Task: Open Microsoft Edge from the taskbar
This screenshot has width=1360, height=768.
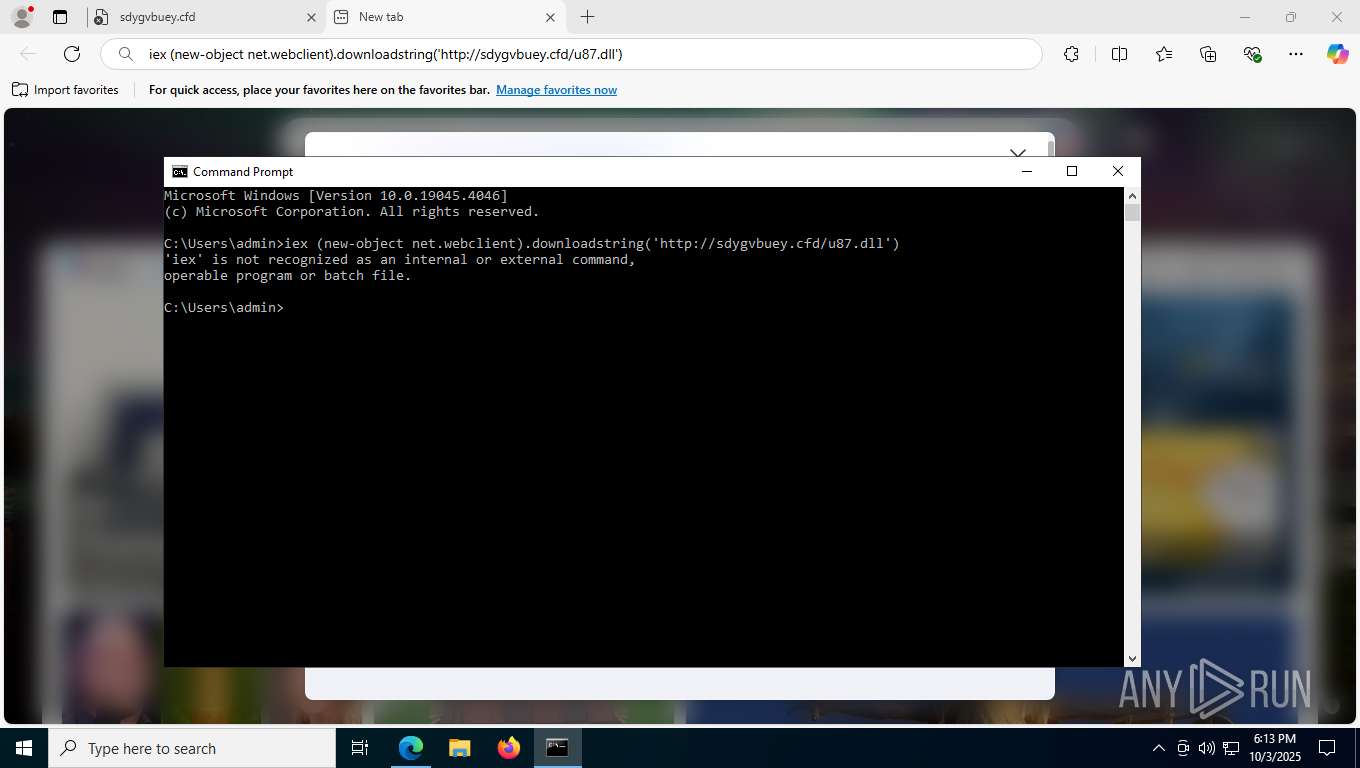Action: (411, 748)
